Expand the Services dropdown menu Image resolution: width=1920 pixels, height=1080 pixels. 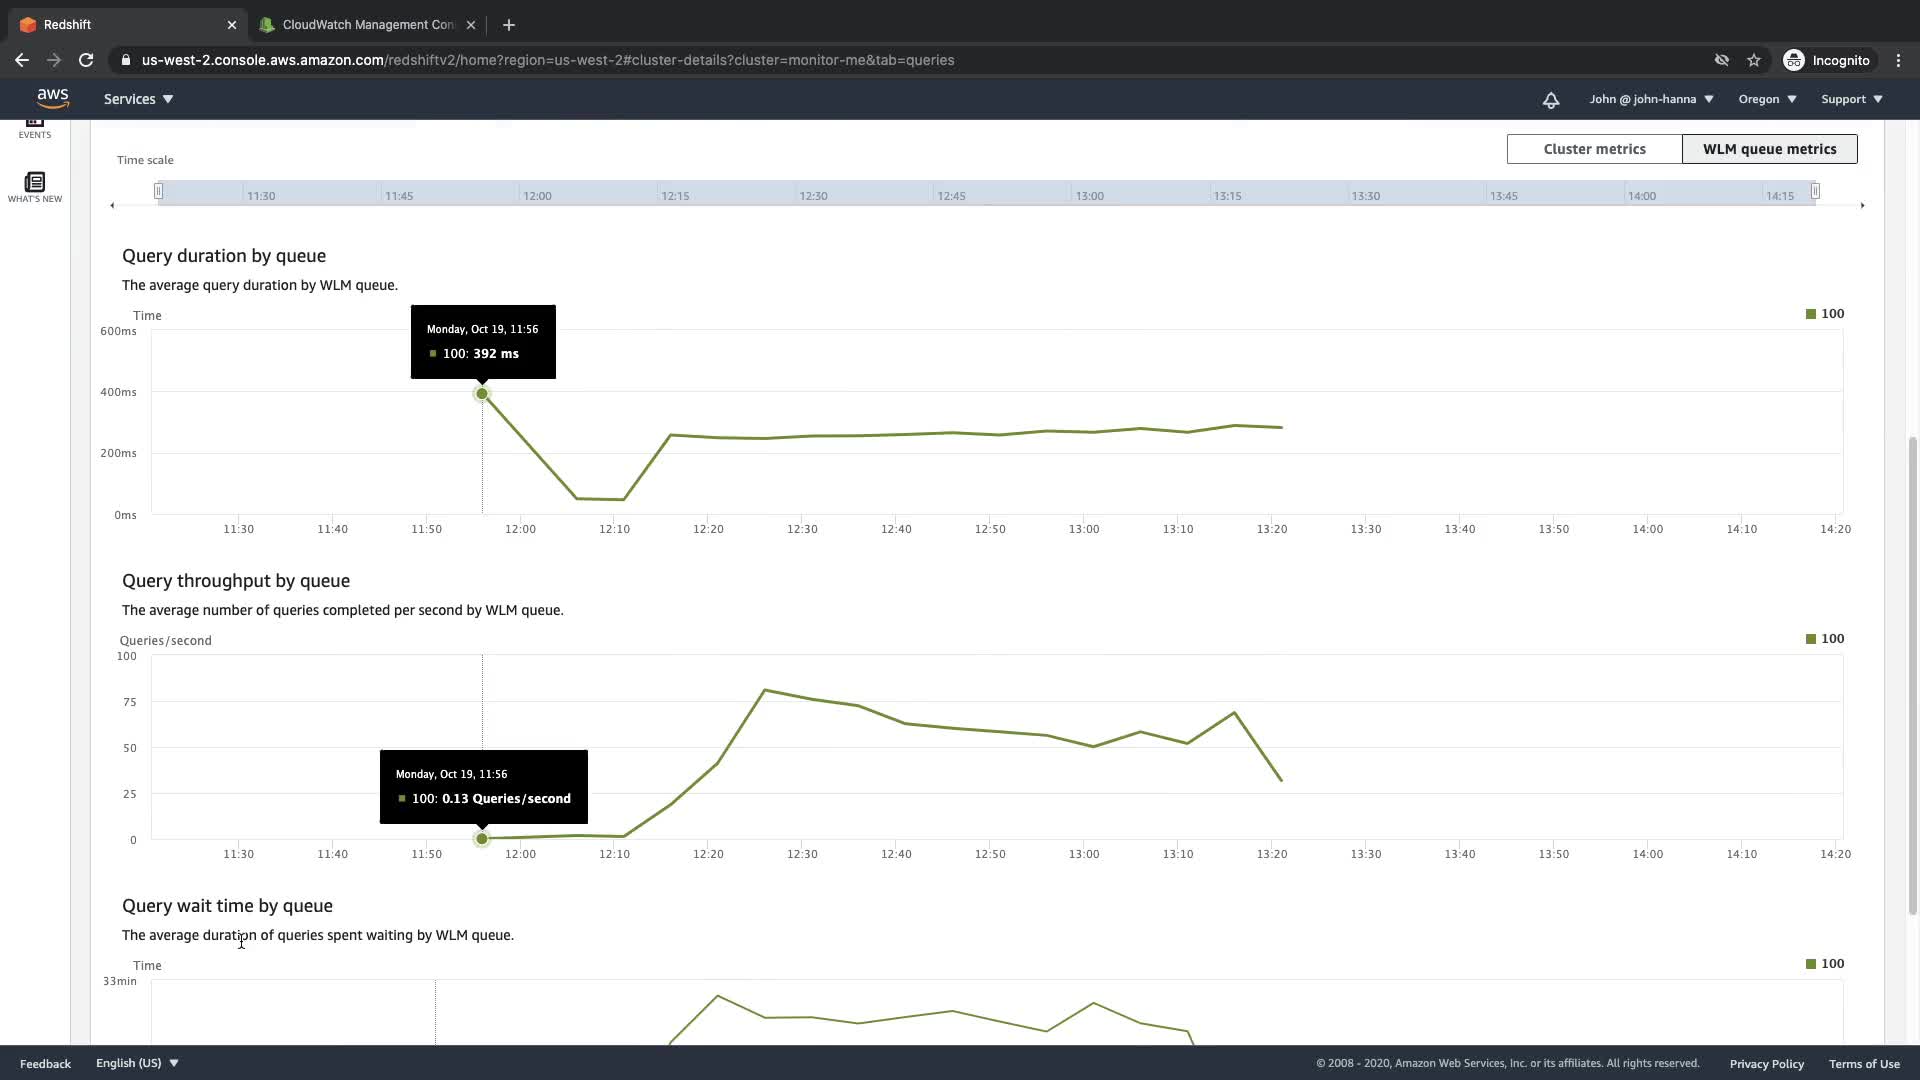138,99
